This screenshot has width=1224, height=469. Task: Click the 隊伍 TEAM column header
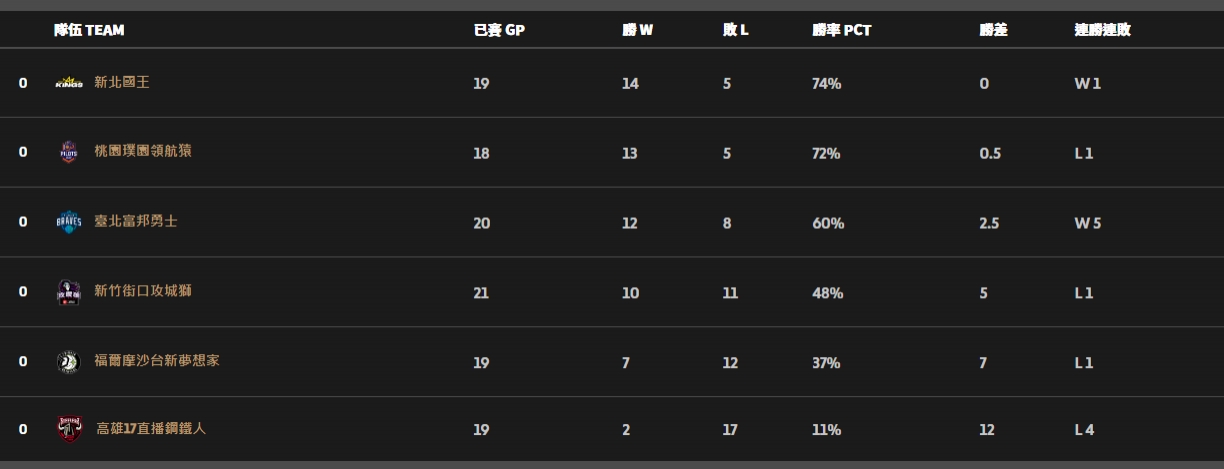point(89,30)
